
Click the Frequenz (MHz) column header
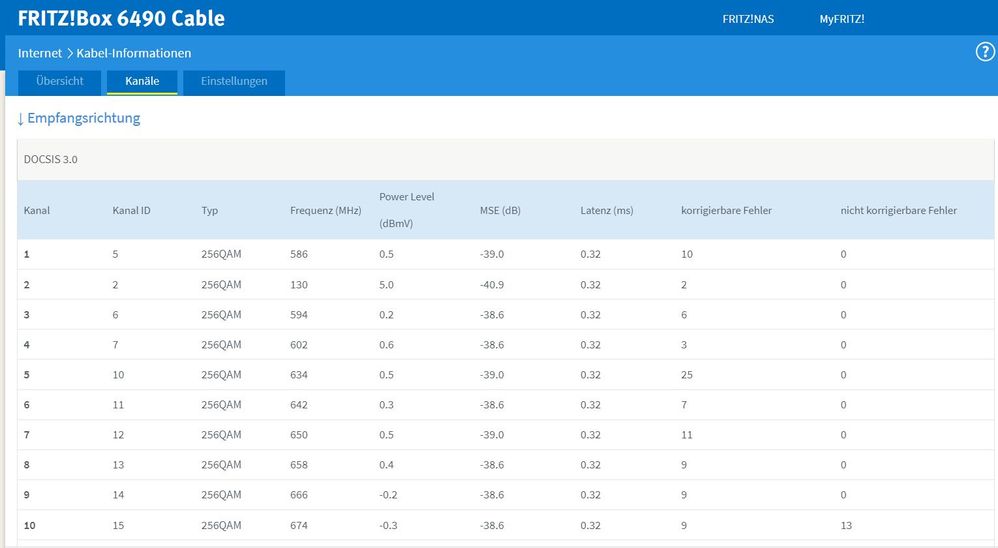pyautogui.click(x=325, y=210)
